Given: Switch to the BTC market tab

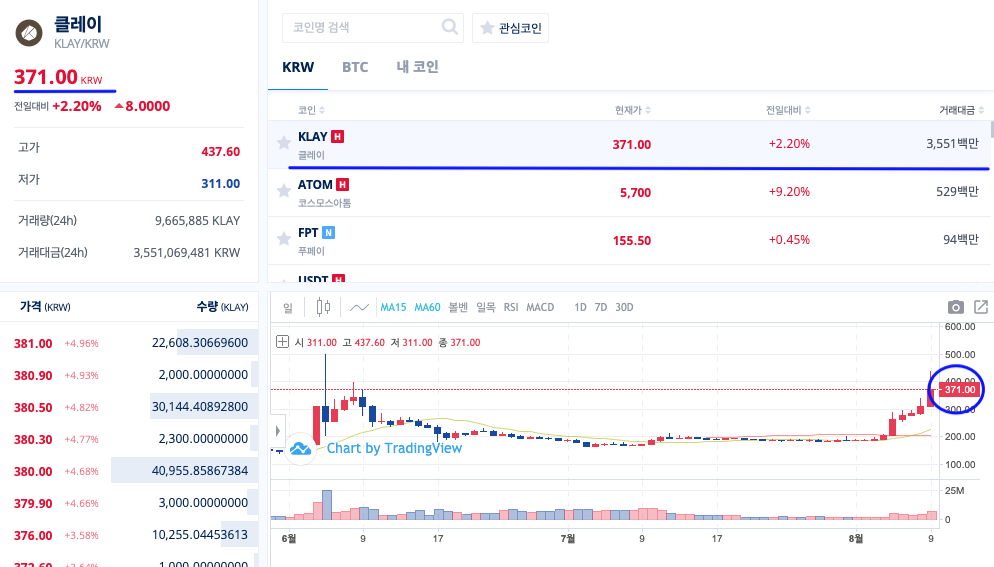Looking at the screenshot, I should coord(355,67).
